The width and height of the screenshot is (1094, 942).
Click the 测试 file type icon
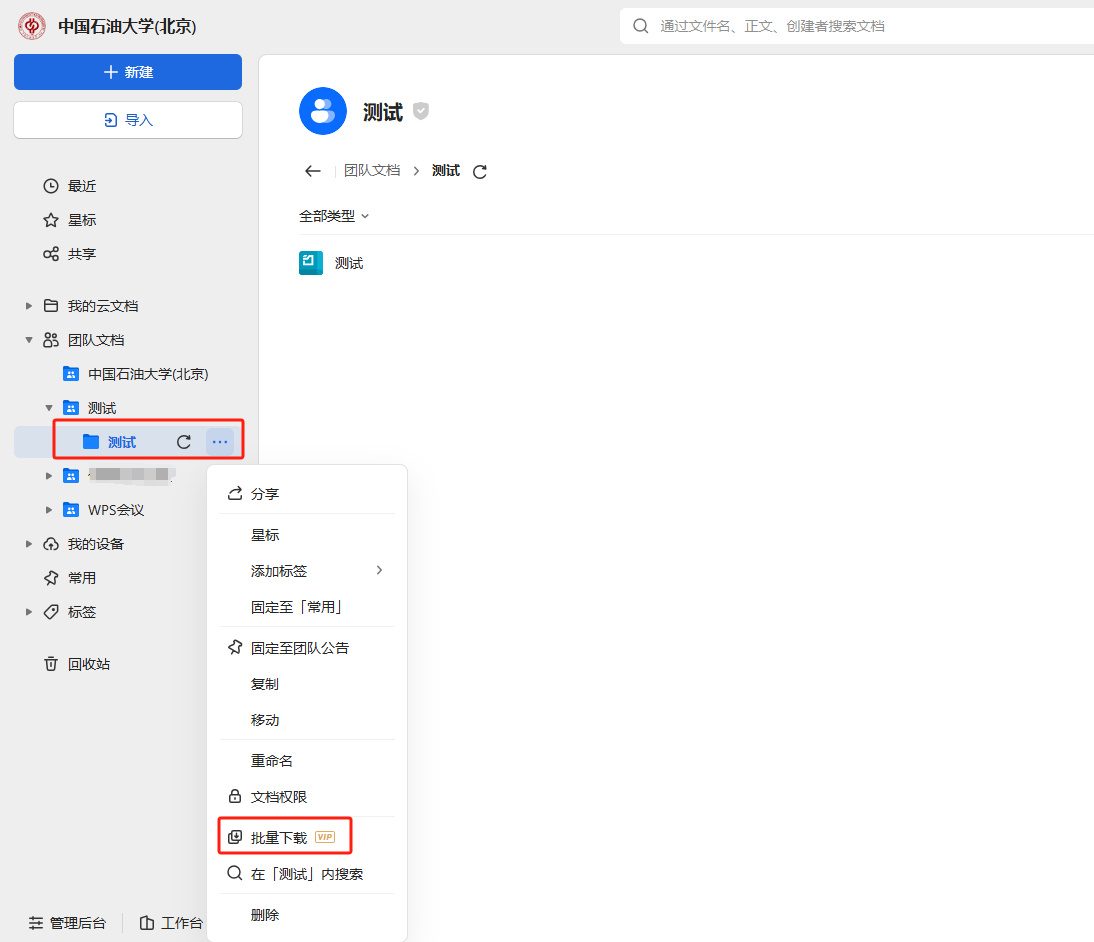[311, 263]
